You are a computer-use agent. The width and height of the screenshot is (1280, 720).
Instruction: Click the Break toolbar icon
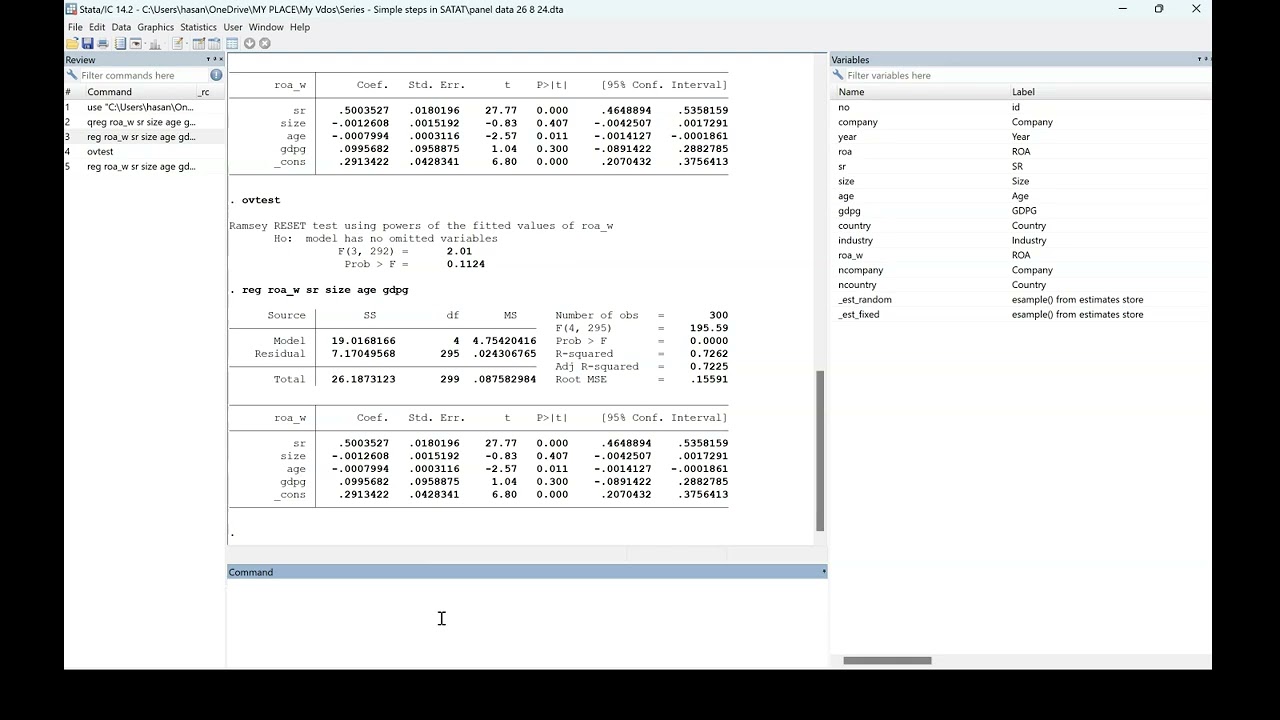[x=265, y=43]
